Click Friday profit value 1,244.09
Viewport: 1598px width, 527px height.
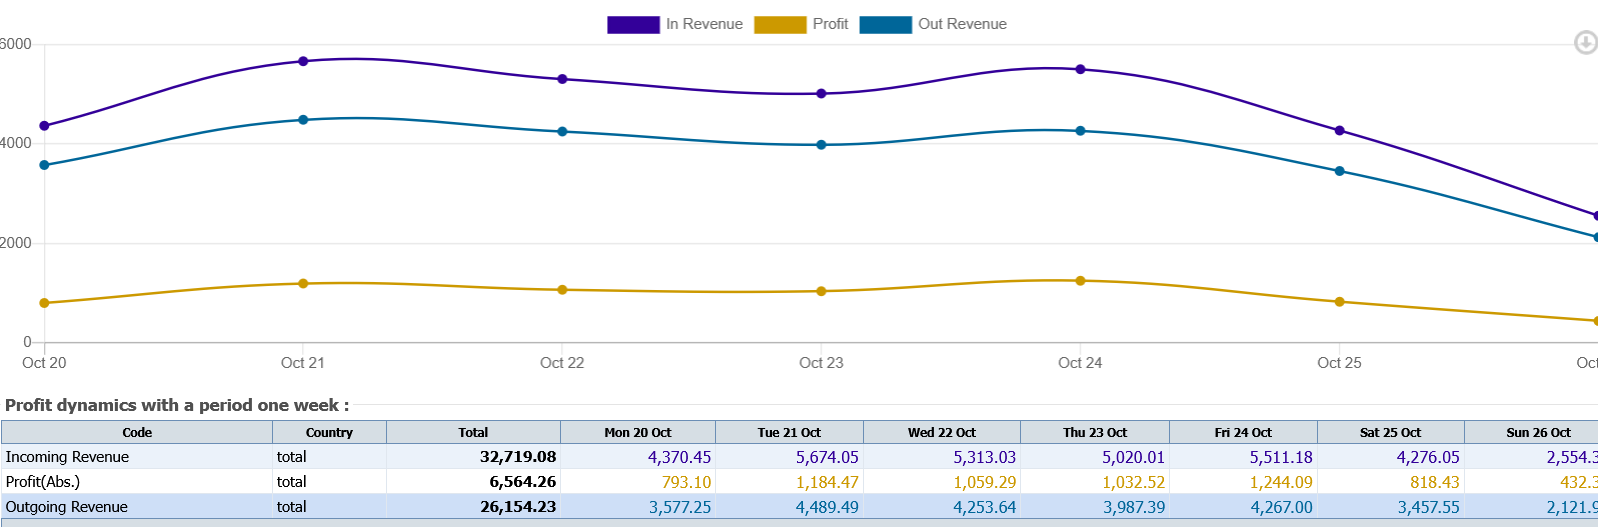point(1281,482)
